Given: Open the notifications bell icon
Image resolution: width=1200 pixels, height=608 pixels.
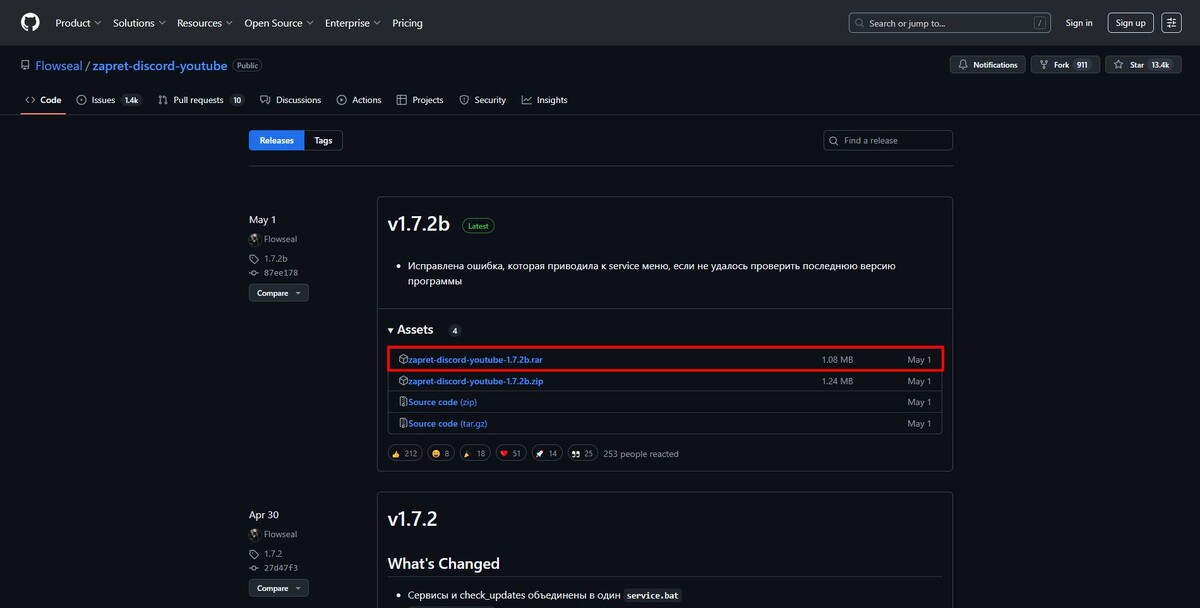Looking at the screenshot, I should (963, 64).
